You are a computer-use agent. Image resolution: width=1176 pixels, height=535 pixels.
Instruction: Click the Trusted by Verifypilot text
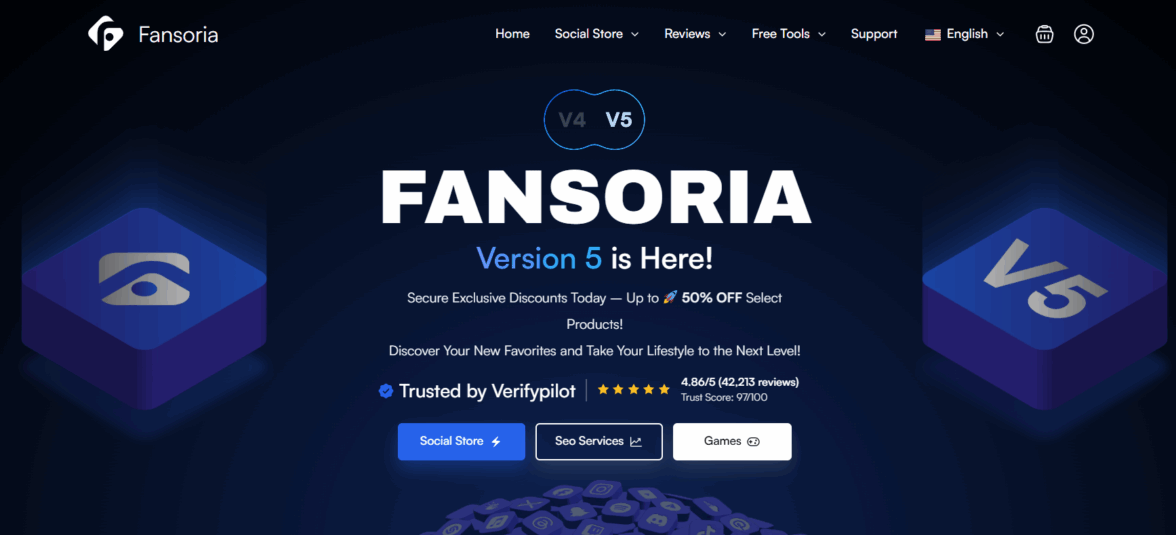click(x=487, y=391)
